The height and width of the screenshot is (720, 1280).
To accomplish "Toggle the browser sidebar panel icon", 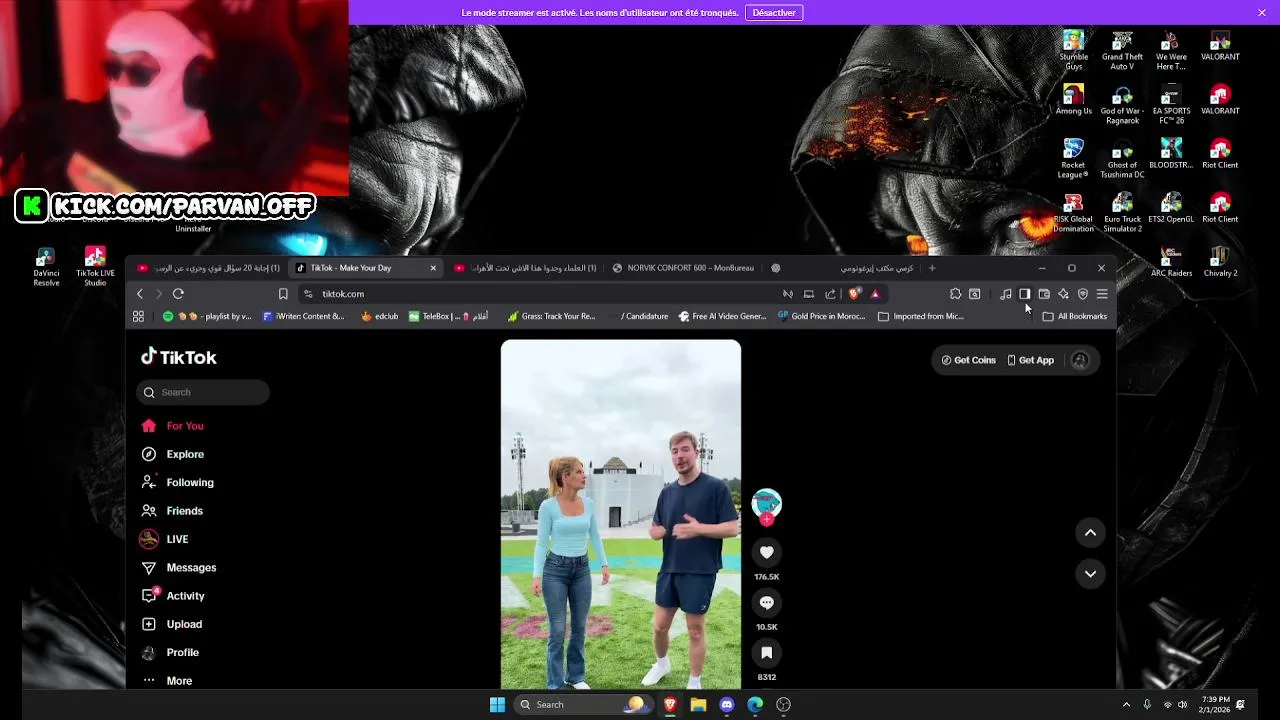I will pos(1025,294).
